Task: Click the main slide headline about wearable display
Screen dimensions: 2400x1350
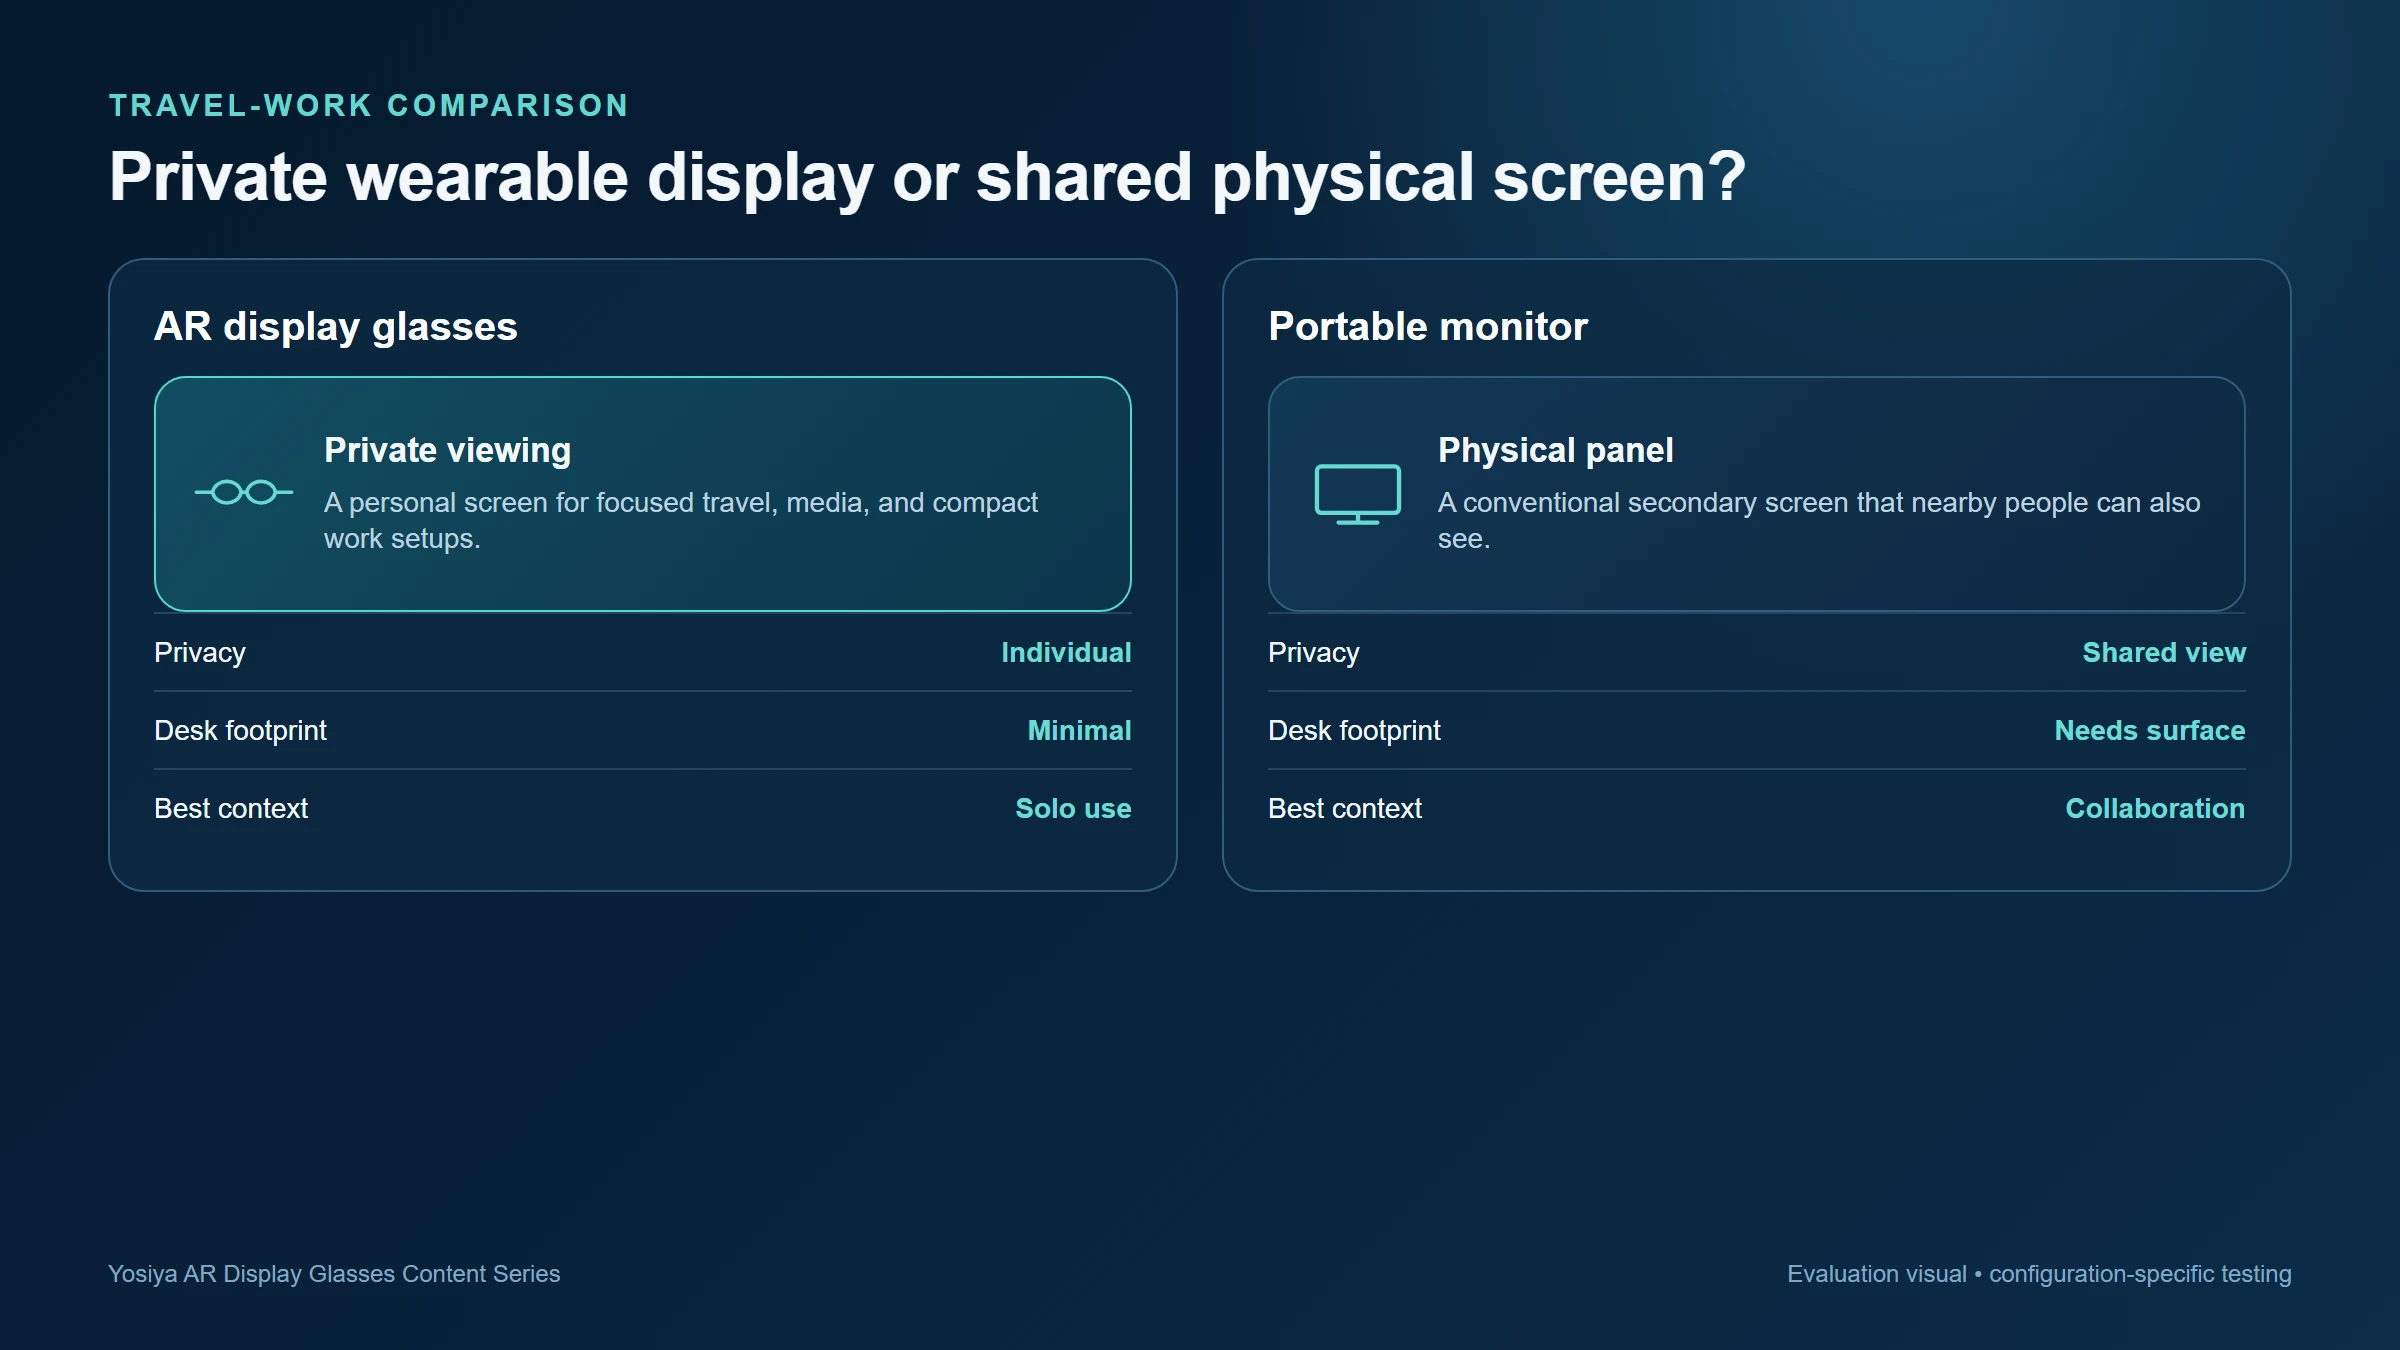Action: point(927,177)
